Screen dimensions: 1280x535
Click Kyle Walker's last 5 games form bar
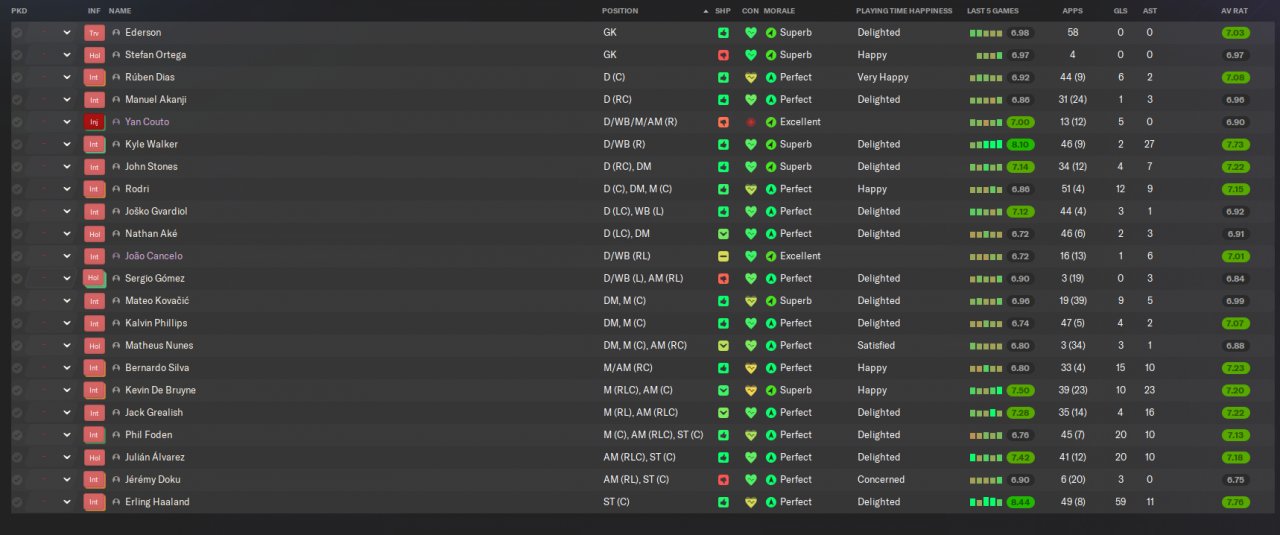tap(985, 144)
